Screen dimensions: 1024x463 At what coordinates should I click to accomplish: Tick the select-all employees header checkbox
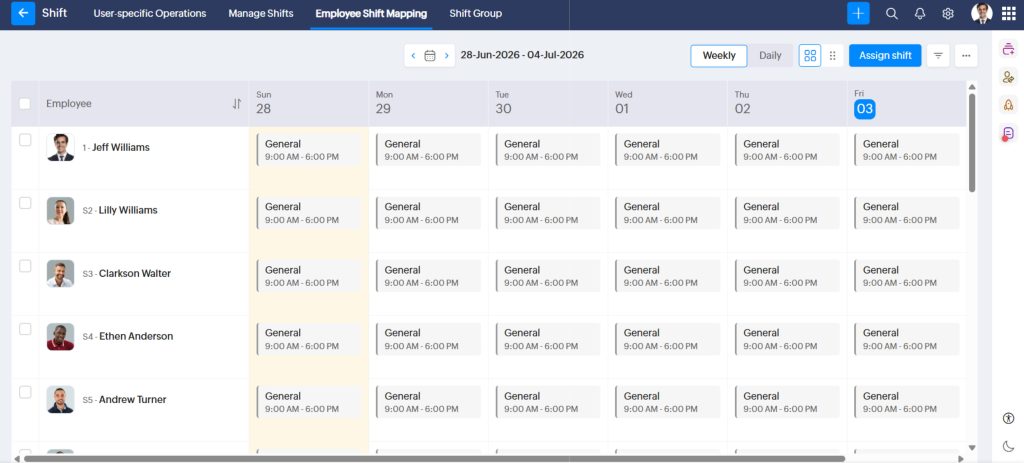point(25,103)
